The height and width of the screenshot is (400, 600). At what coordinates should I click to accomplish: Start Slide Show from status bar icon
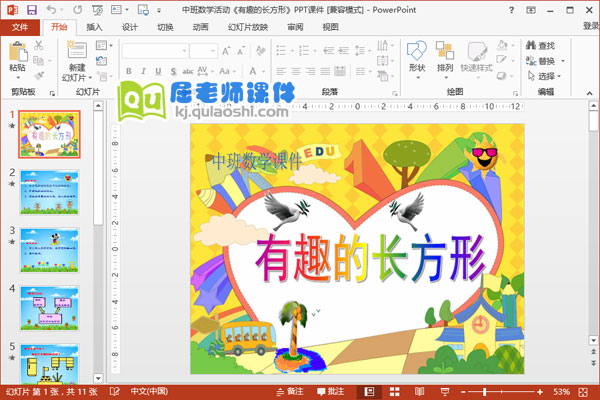pos(445,392)
